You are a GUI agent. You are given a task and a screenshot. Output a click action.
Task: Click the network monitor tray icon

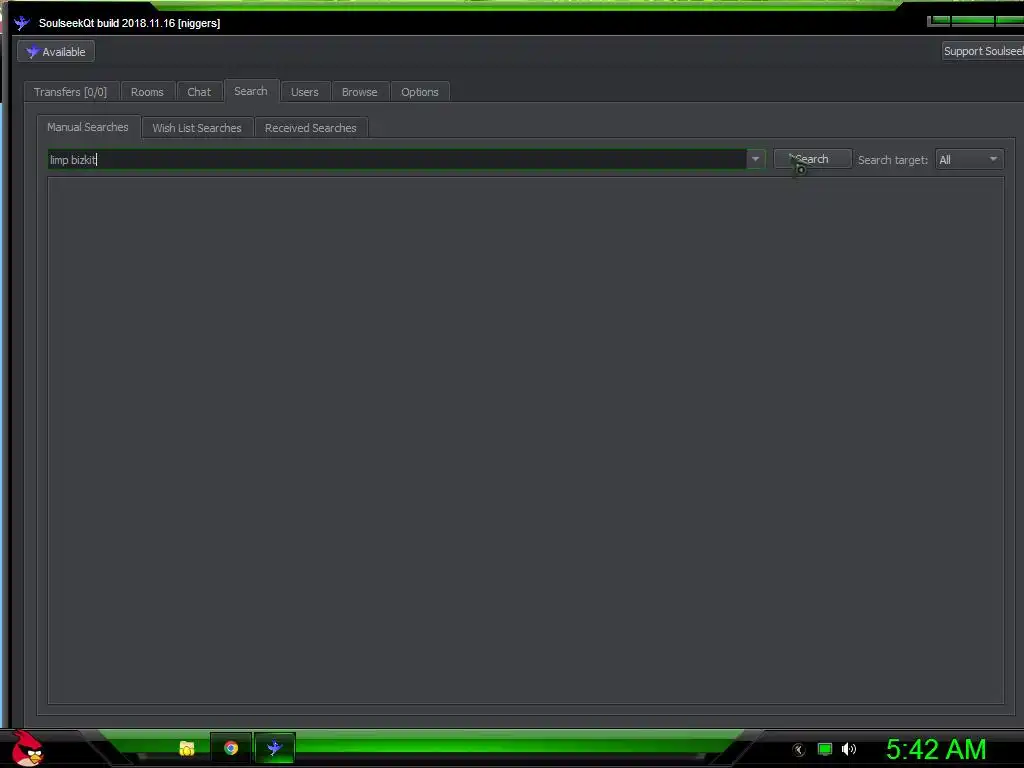click(825, 749)
